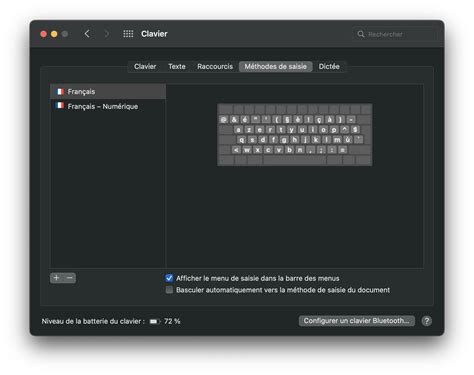This screenshot has height=375, width=474.
Task: Click the magnifying glass search icon
Action: [361, 34]
